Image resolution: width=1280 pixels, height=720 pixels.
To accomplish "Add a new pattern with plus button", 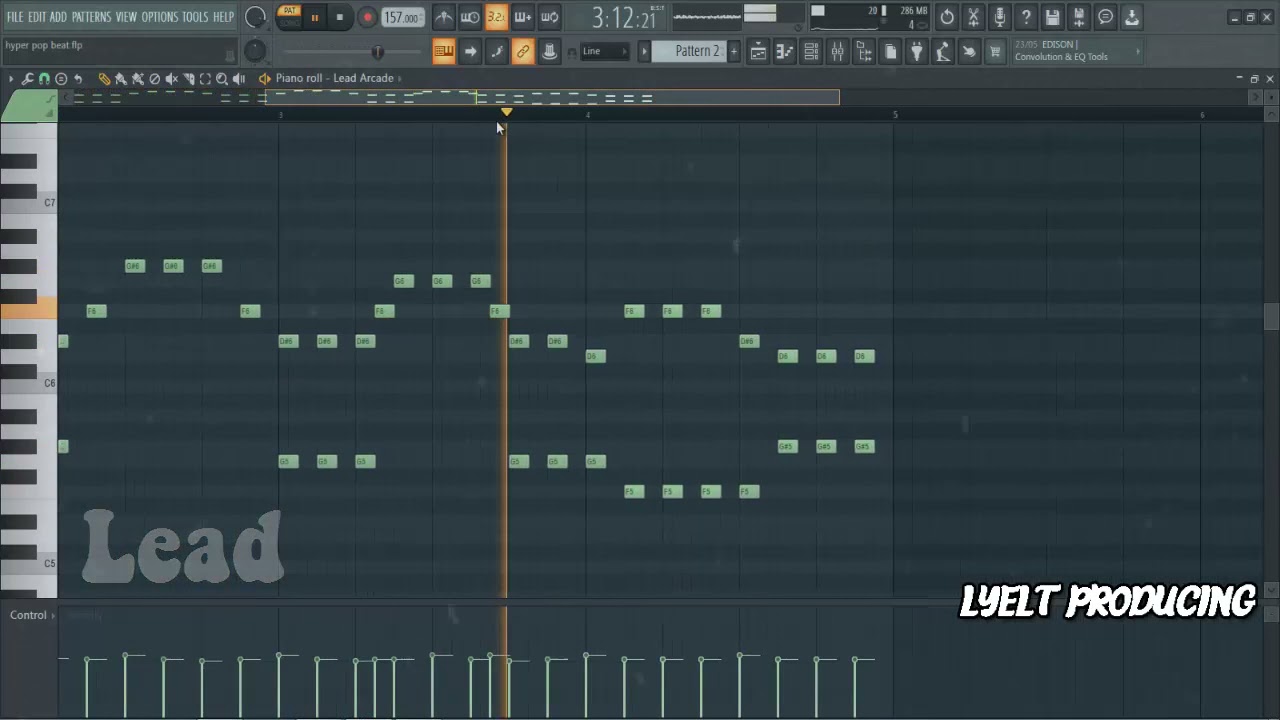I will (x=733, y=51).
